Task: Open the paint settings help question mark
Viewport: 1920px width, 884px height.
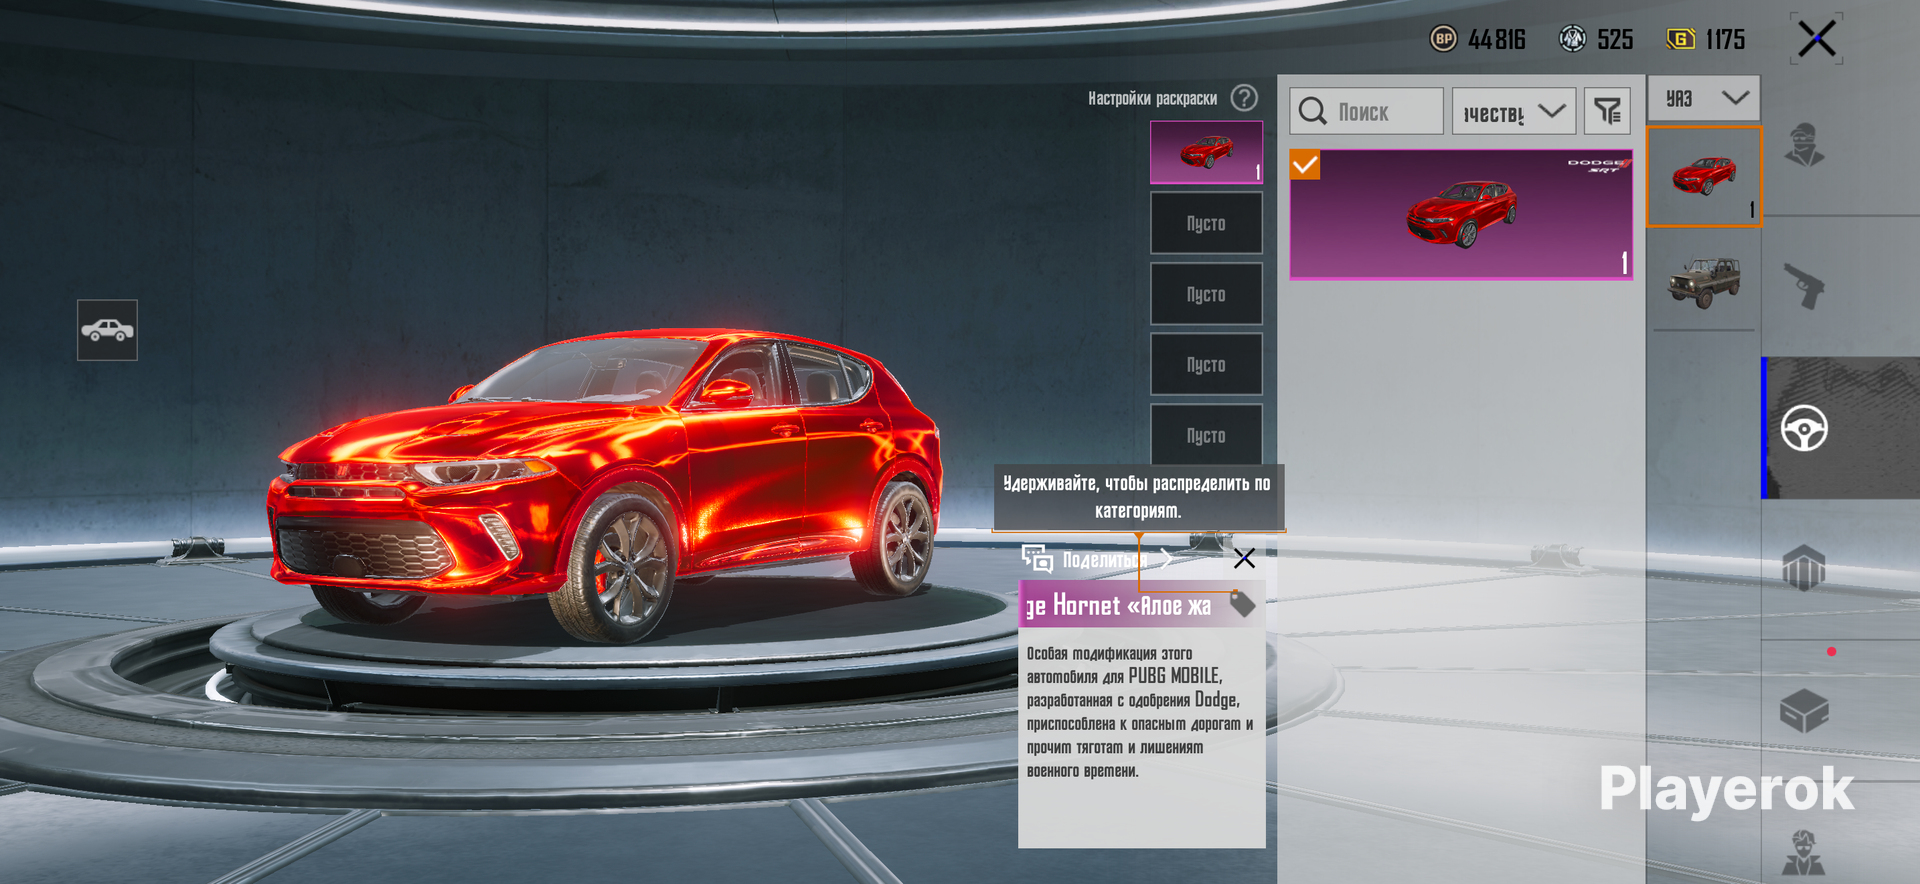Action: pyautogui.click(x=1244, y=98)
